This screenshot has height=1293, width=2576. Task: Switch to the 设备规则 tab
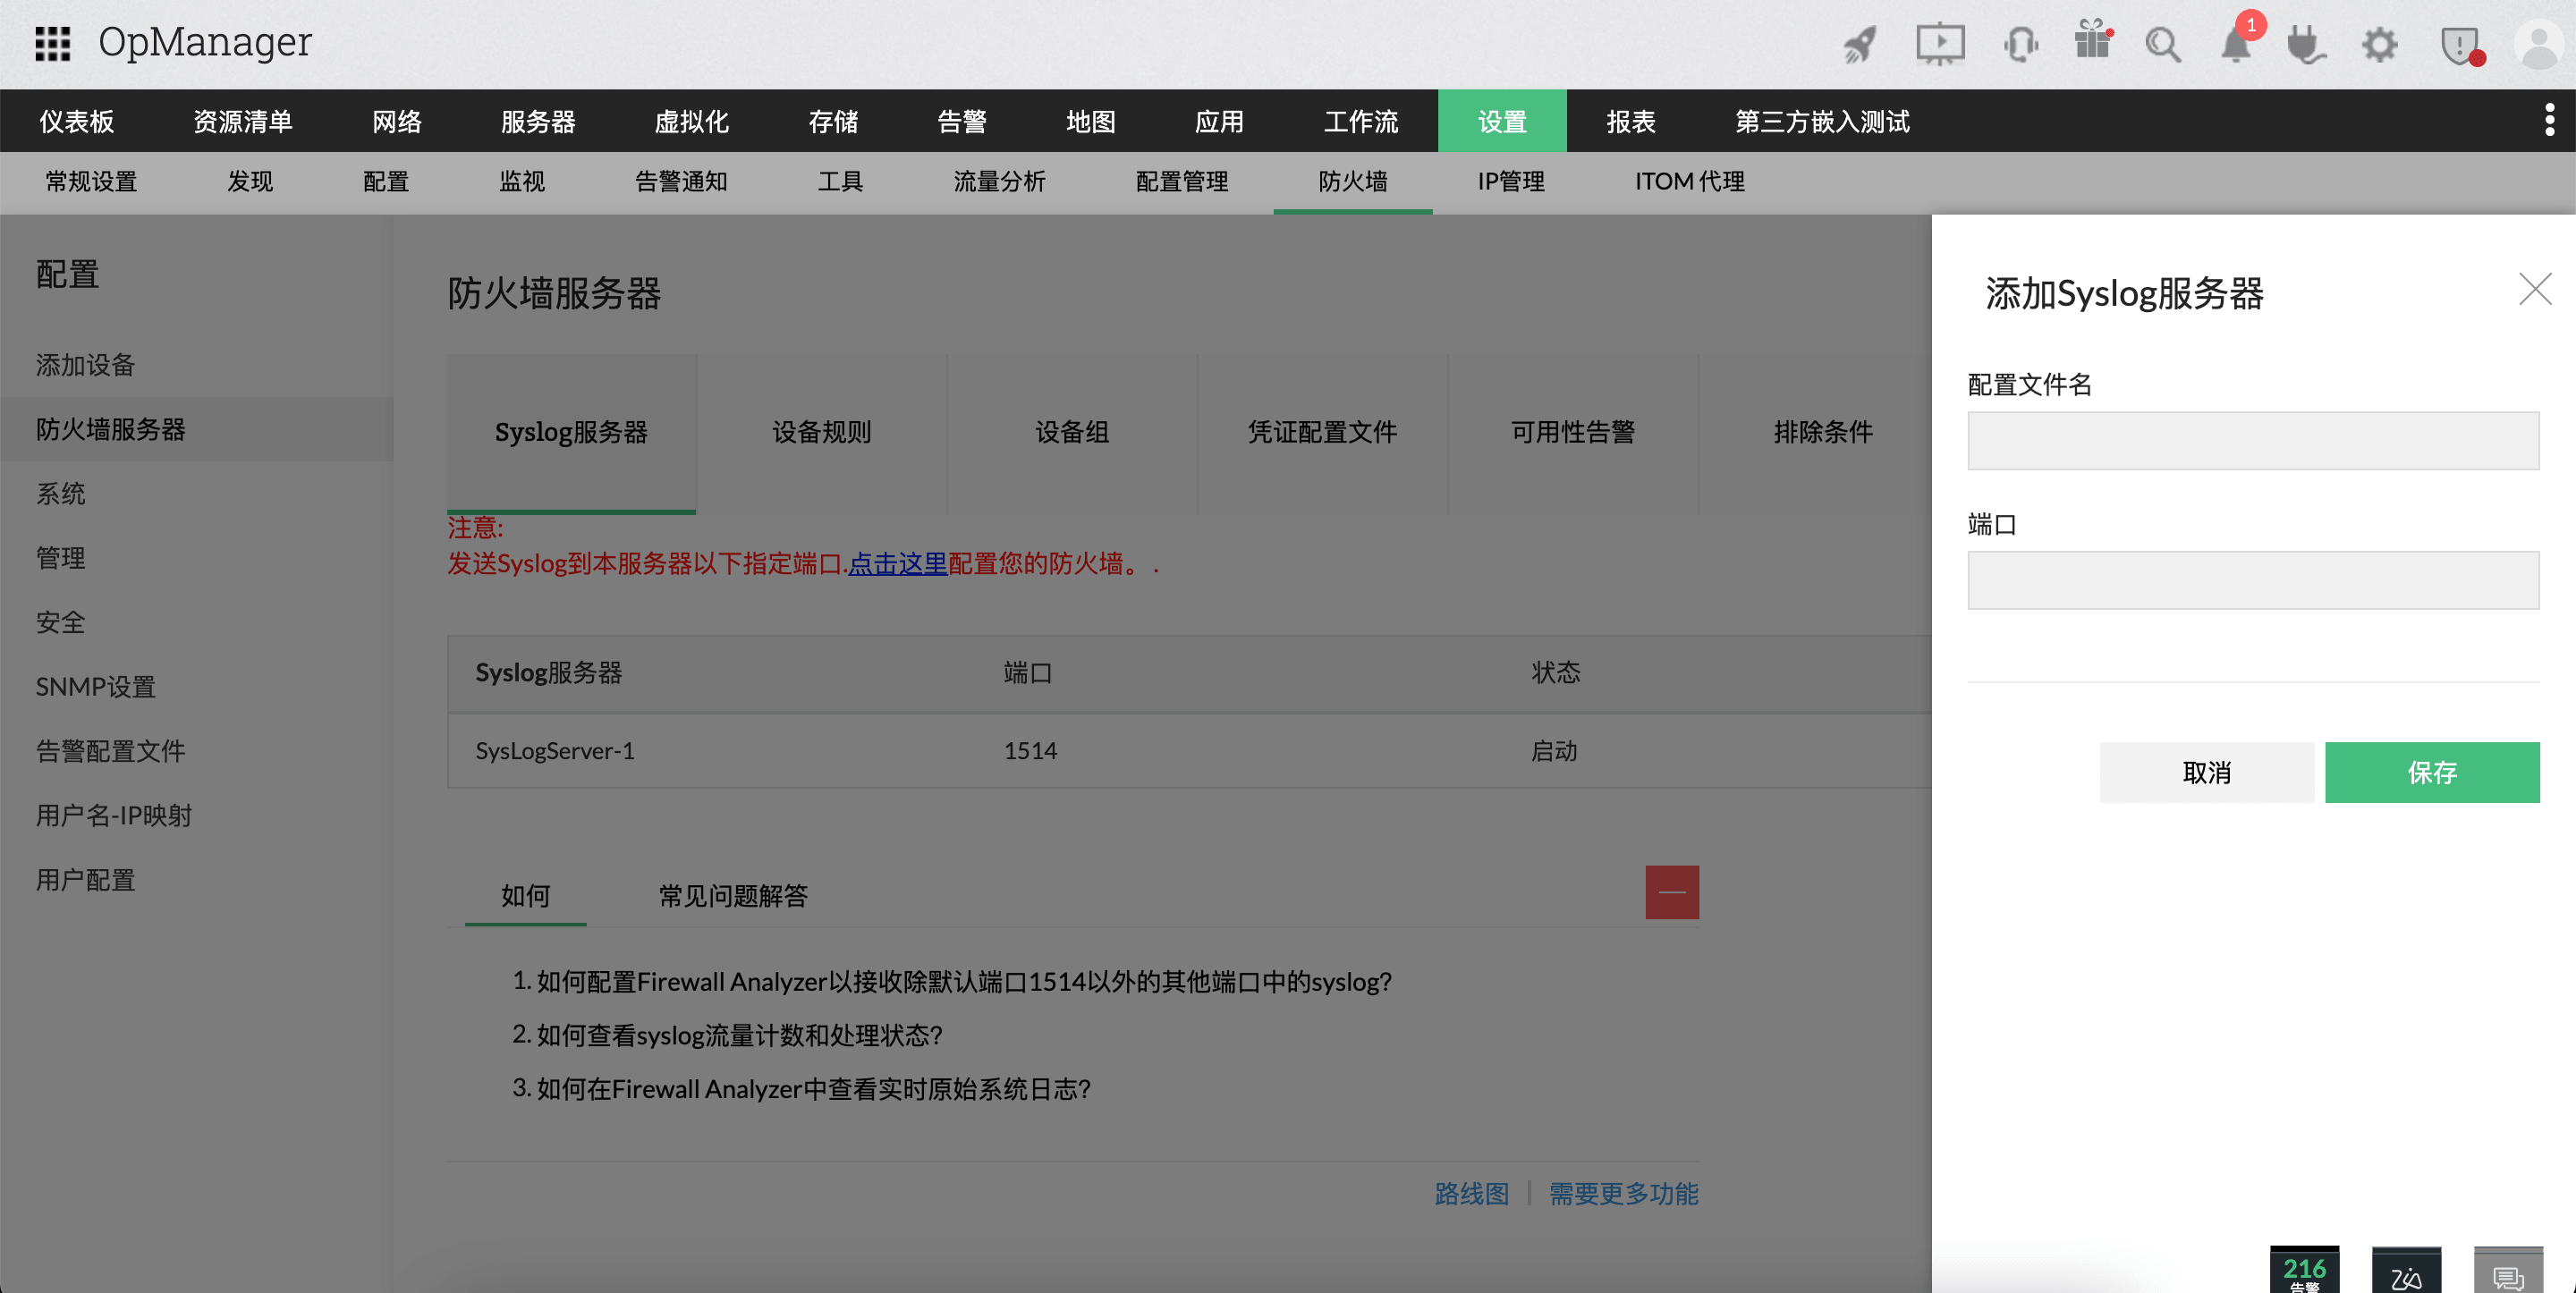822,432
